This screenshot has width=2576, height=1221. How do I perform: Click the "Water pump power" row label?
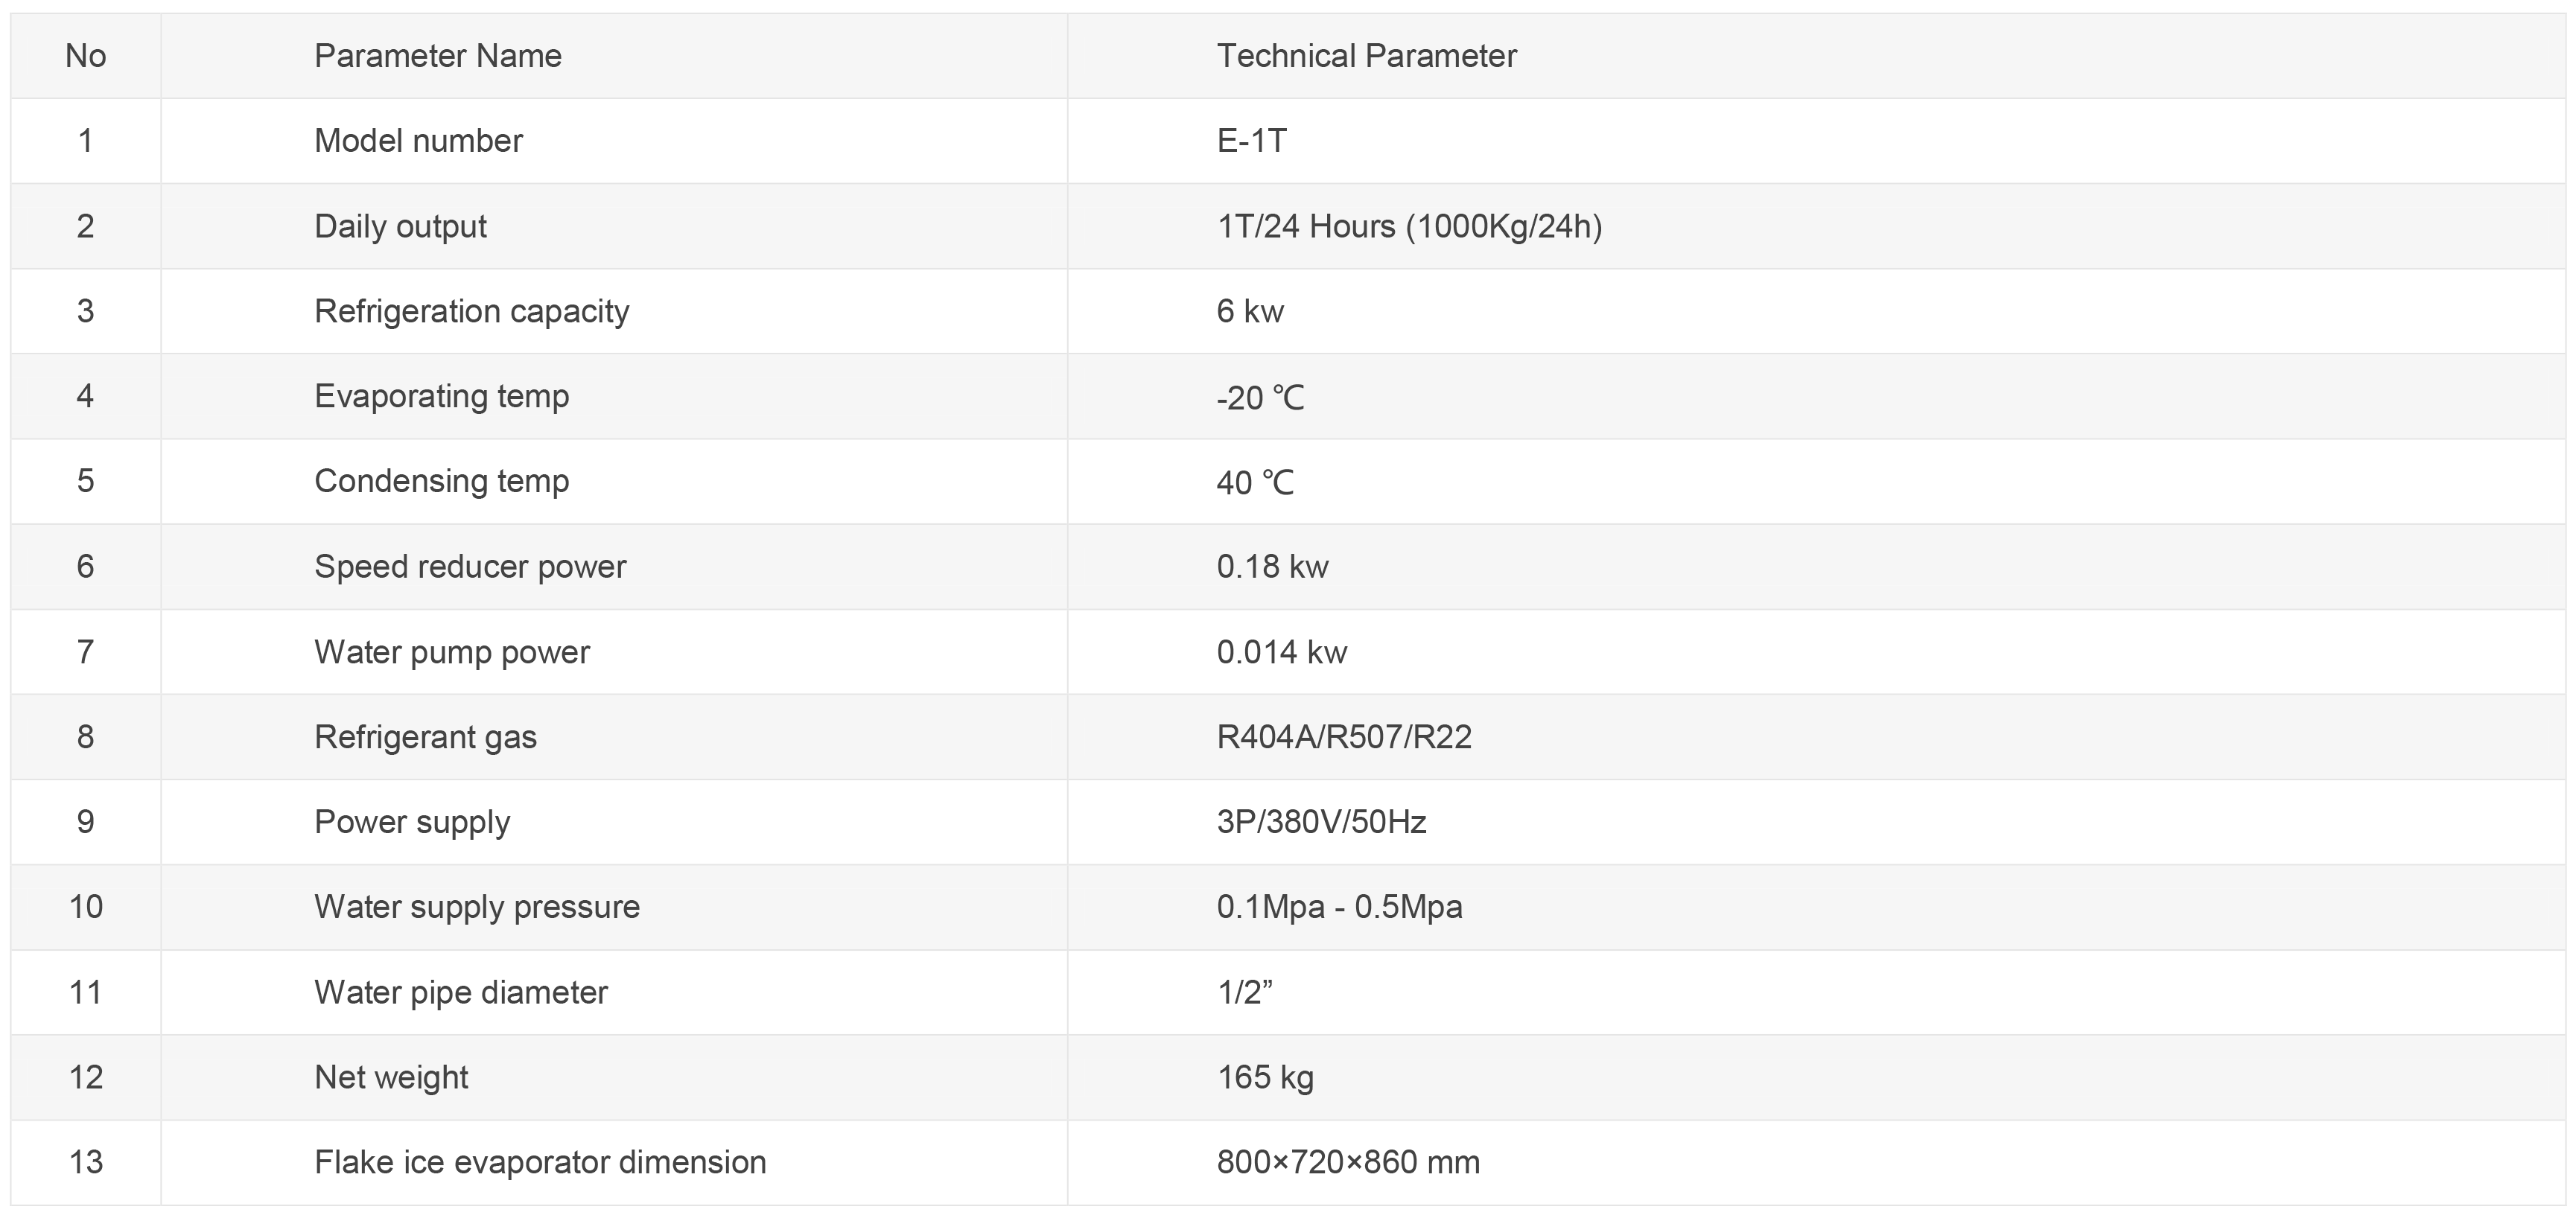(452, 652)
